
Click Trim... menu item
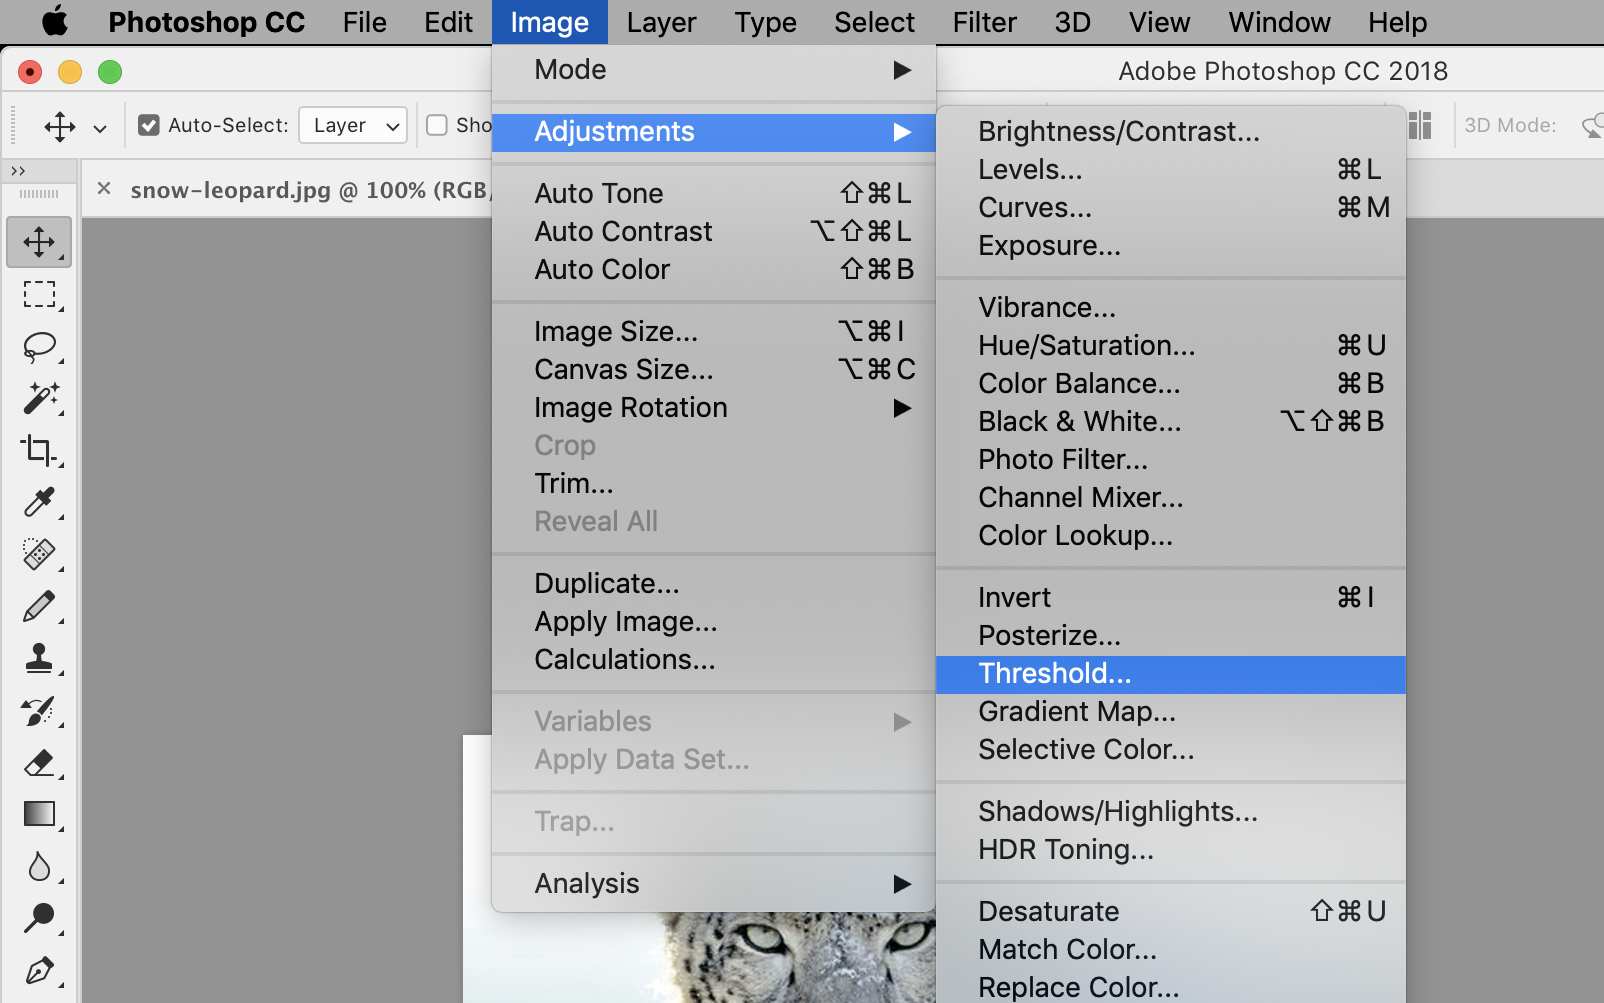(x=714, y=484)
